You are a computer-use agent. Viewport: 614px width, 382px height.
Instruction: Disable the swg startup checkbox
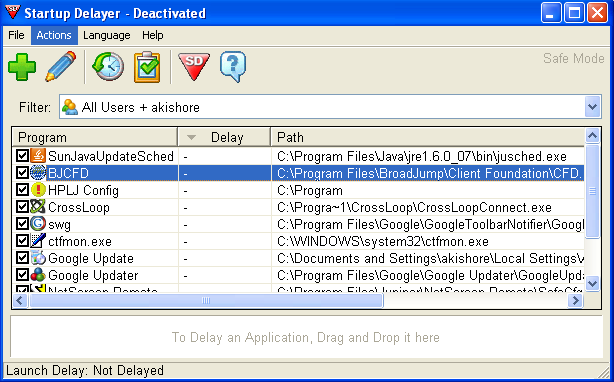tap(22, 224)
